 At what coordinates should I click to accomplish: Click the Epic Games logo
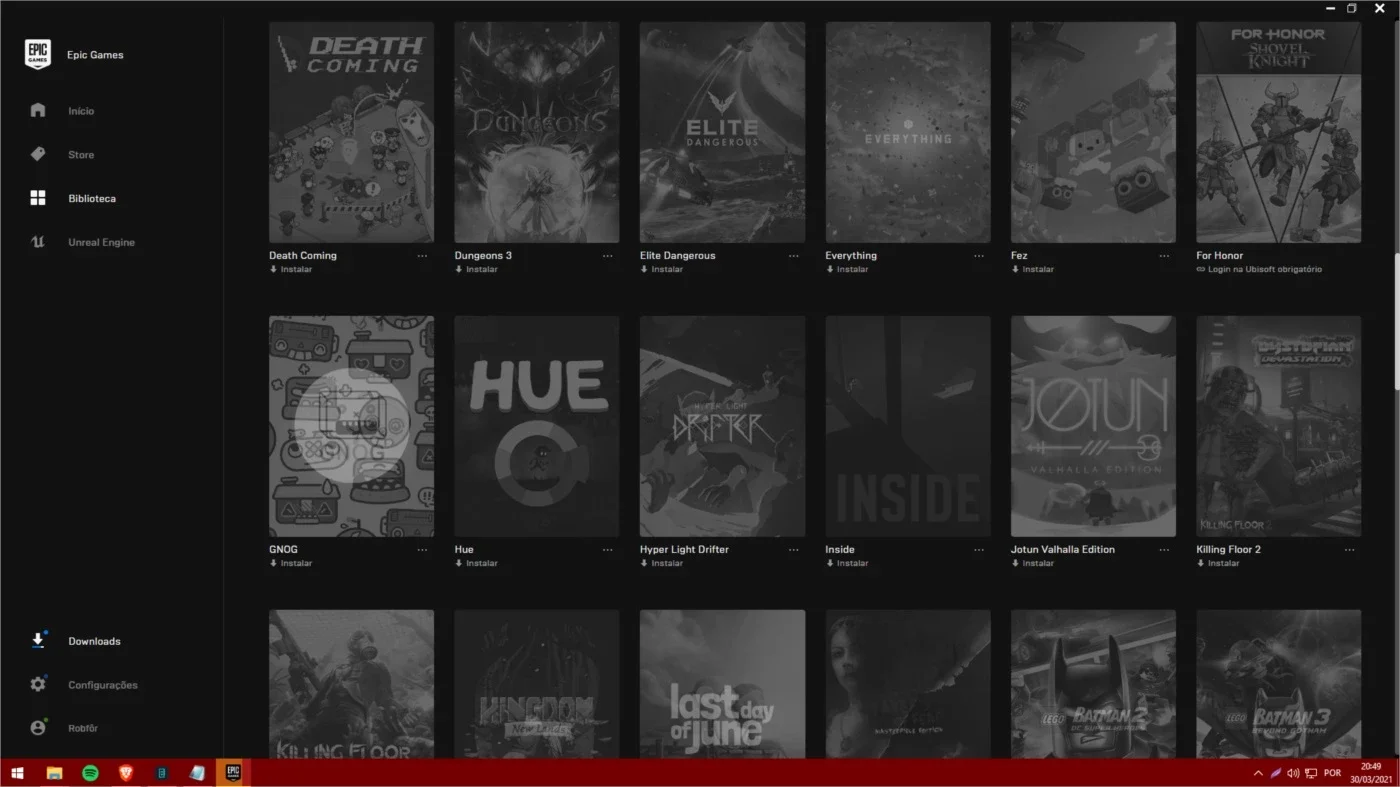click(x=38, y=54)
